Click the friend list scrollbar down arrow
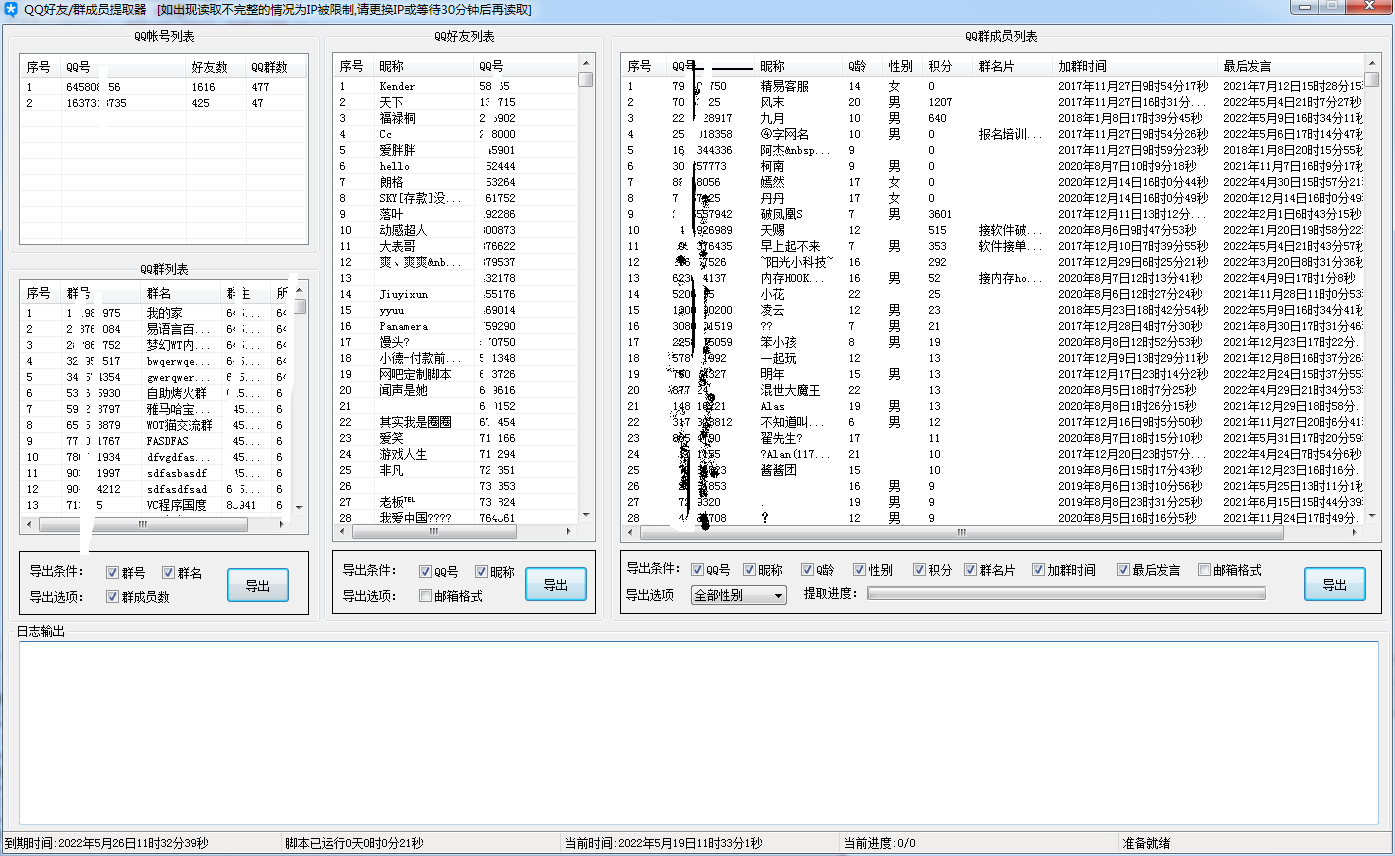The image size is (1395, 856). (x=585, y=516)
